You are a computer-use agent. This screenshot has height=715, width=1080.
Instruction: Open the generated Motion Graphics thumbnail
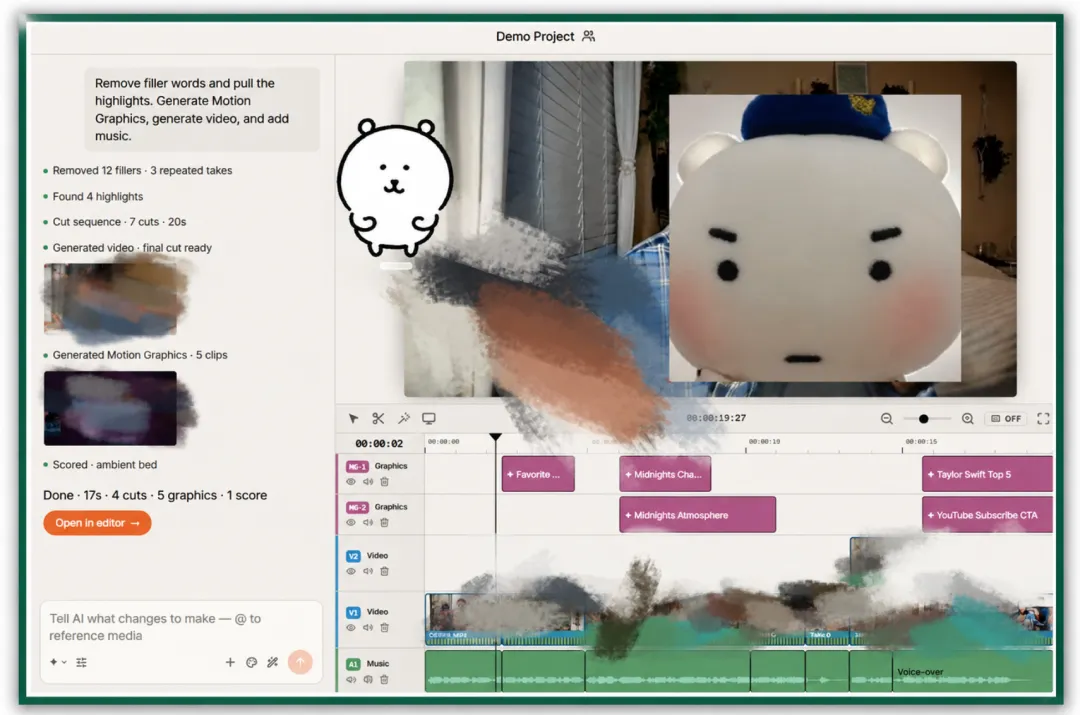click(x=110, y=408)
